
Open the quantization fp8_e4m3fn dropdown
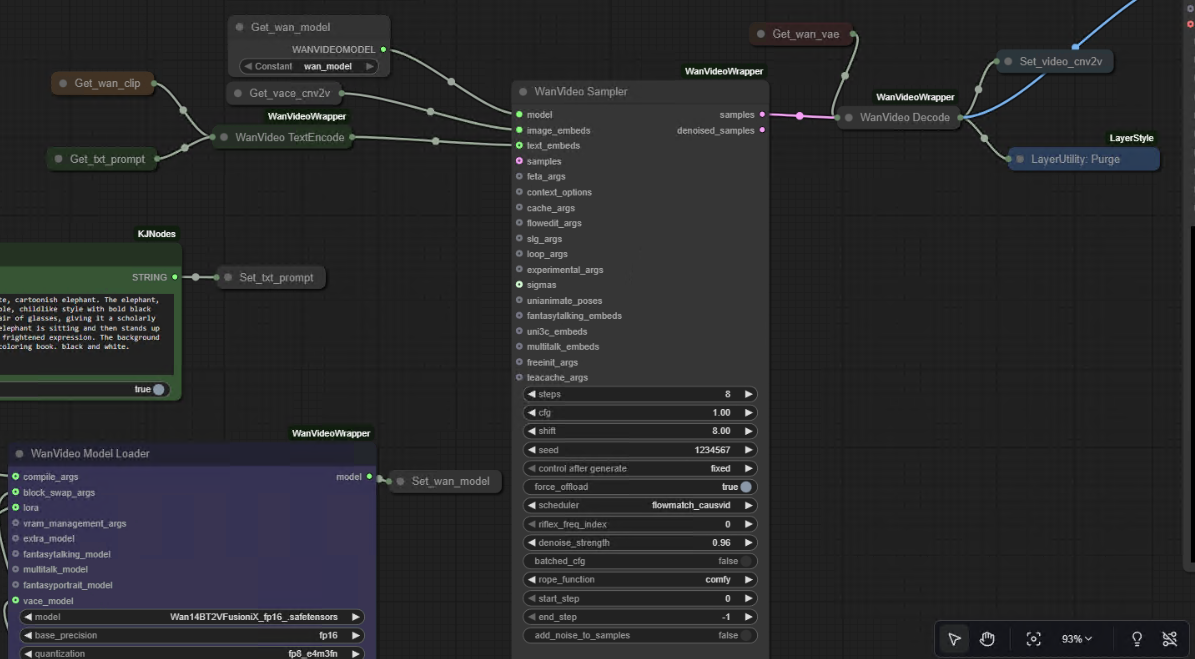pos(191,654)
